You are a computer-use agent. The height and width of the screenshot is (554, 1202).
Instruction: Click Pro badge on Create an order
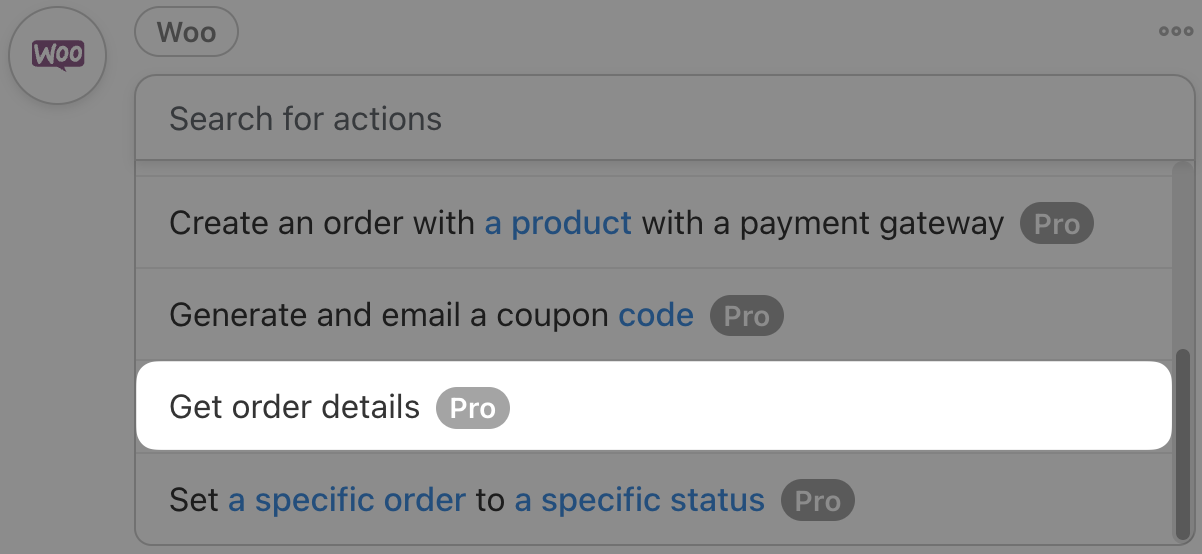point(1057,224)
